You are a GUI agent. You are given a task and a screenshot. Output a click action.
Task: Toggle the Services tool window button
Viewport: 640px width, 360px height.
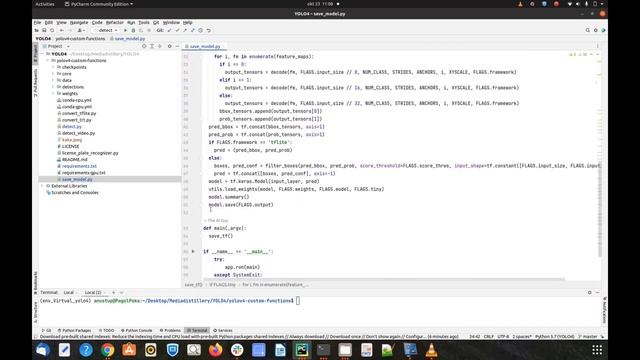tap(223, 330)
